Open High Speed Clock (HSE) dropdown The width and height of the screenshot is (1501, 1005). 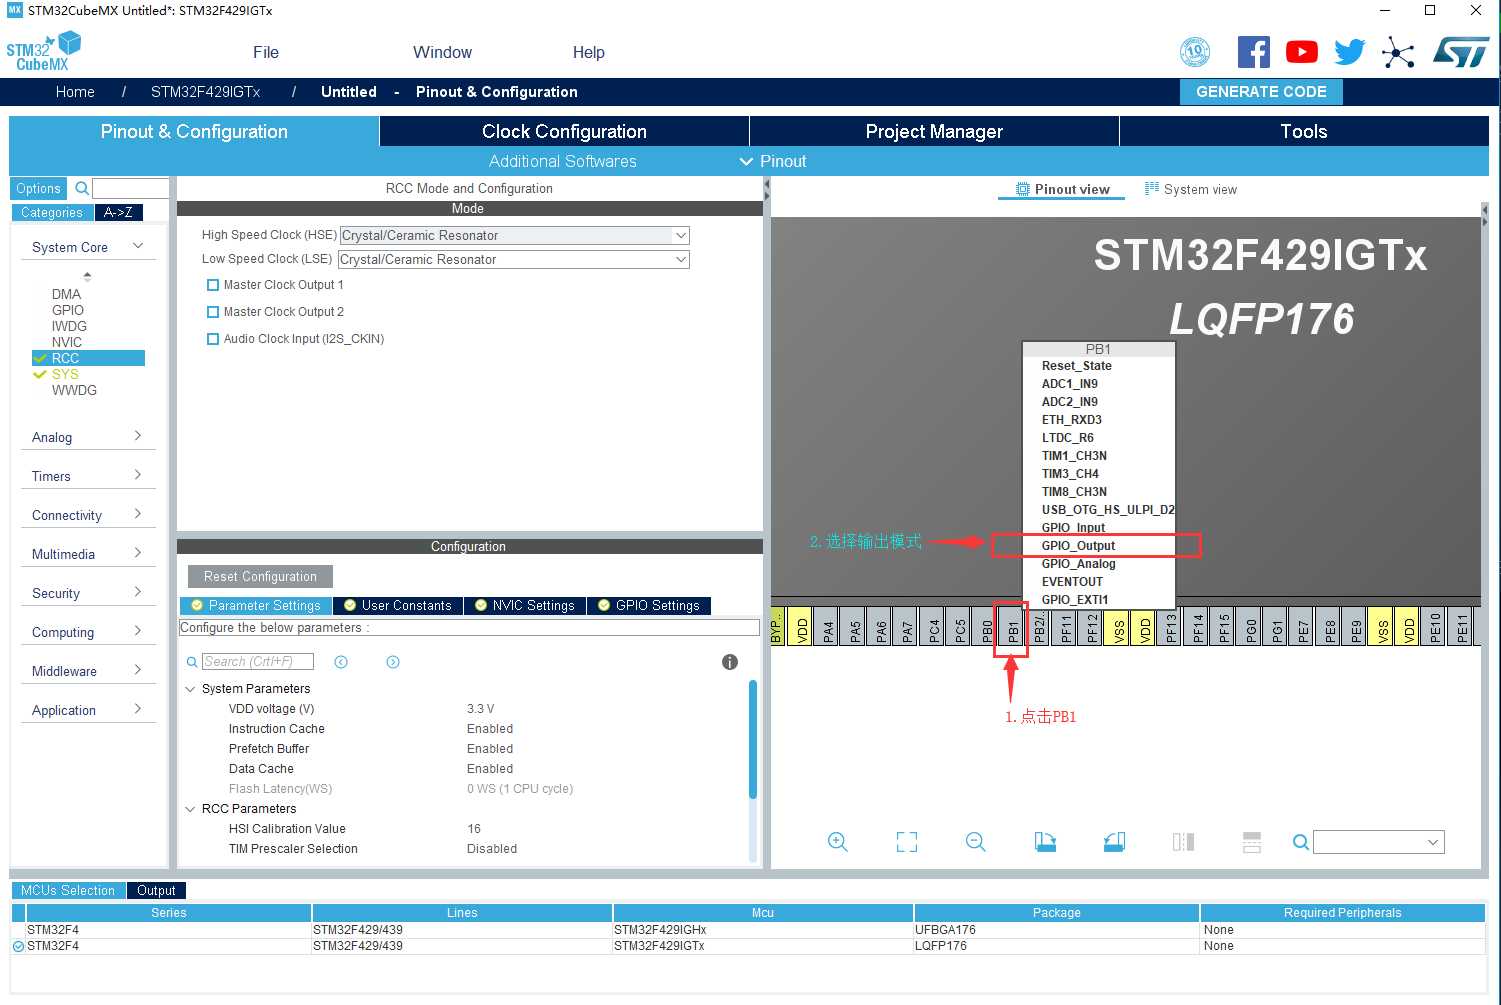click(515, 236)
